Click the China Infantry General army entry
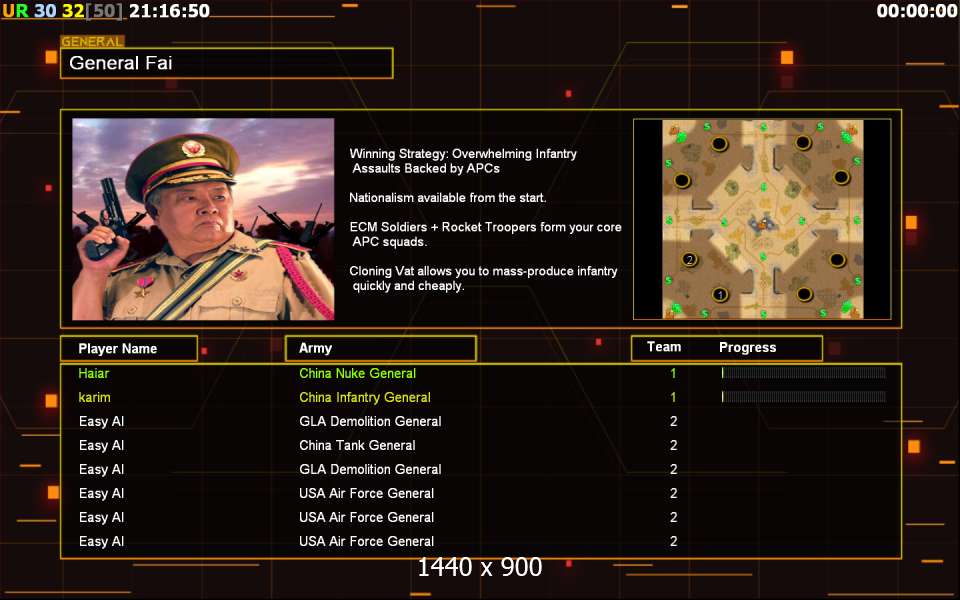The height and width of the screenshot is (600, 960). [365, 397]
